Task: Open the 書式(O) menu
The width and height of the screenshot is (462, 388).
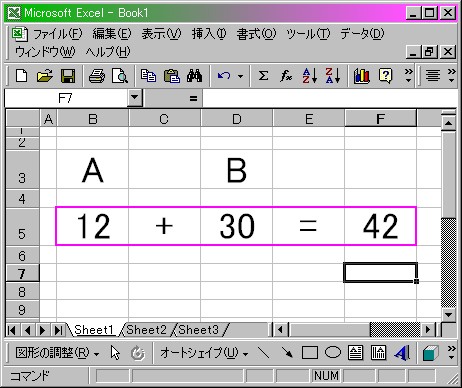Action: [256, 34]
